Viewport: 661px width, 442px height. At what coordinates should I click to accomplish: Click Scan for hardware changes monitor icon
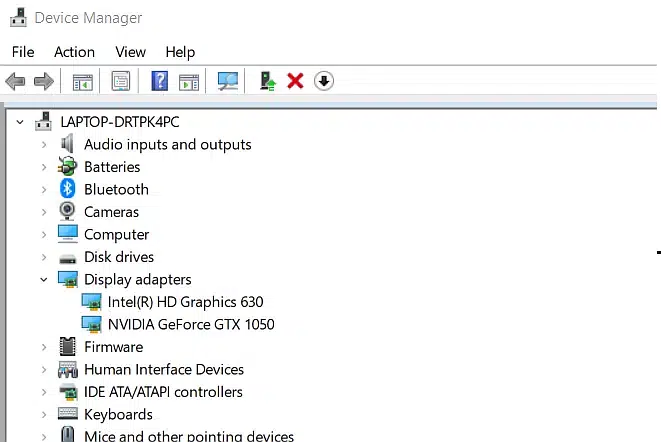229,81
